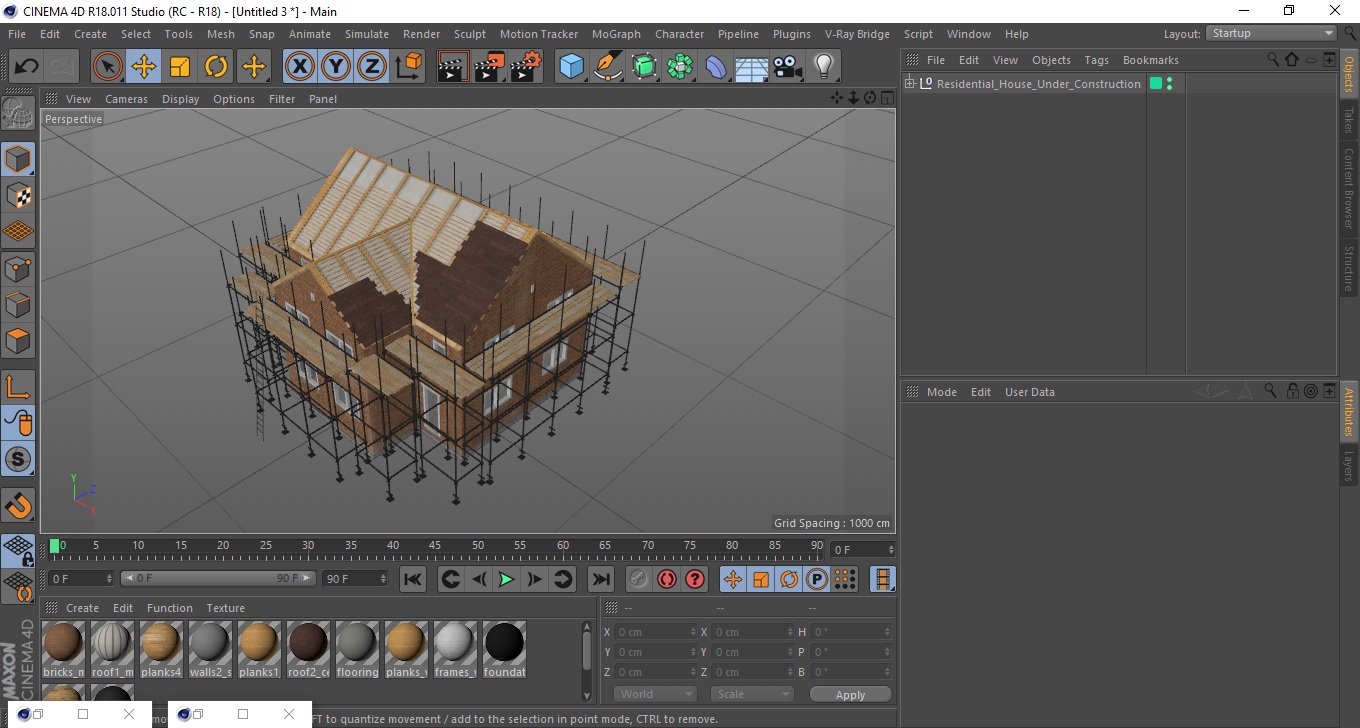The image size is (1360, 728).
Task: Switch to the Layers side tab
Action: tap(1349, 466)
